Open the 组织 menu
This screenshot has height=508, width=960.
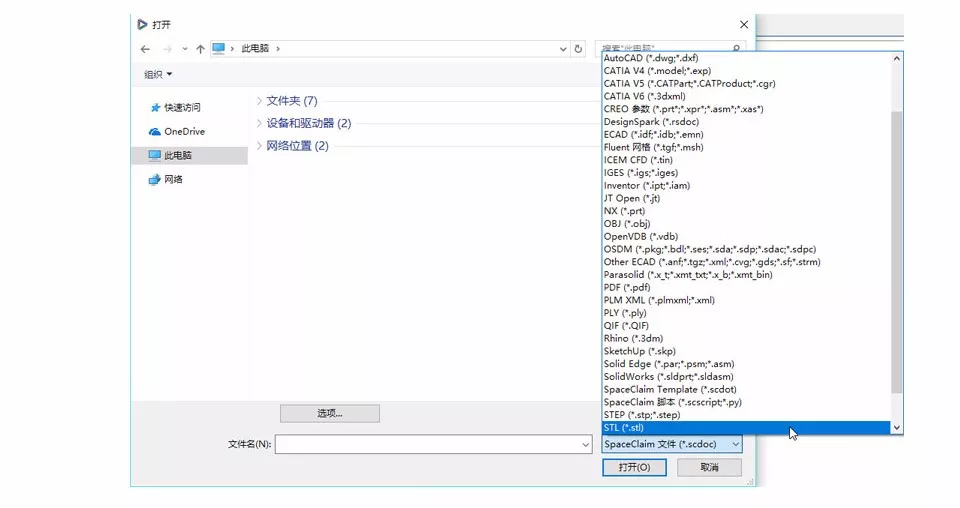tap(158, 75)
